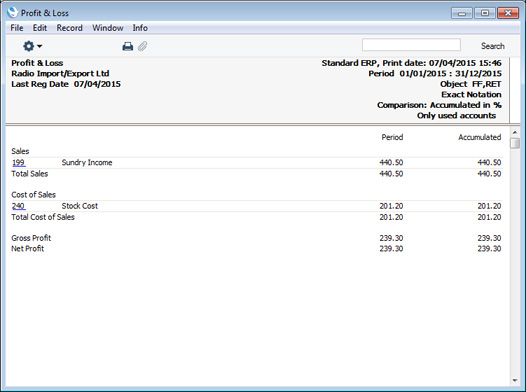Screen dimensions: 526x392
Task: Click the Total Sales row label
Action: click(30, 174)
